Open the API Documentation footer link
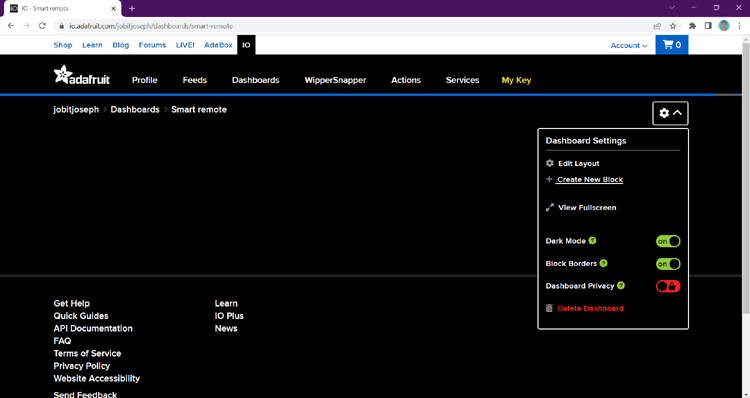Screen dimensions: 750x398 pyautogui.click(x=93, y=328)
